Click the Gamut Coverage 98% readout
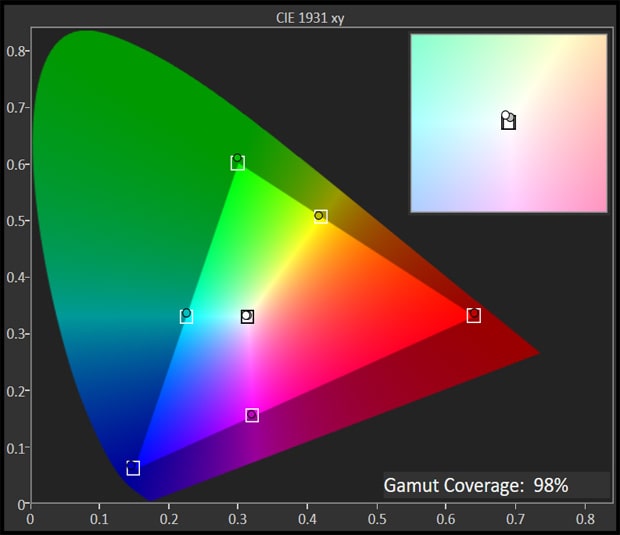The image size is (620, 535). tap(476, 486)
